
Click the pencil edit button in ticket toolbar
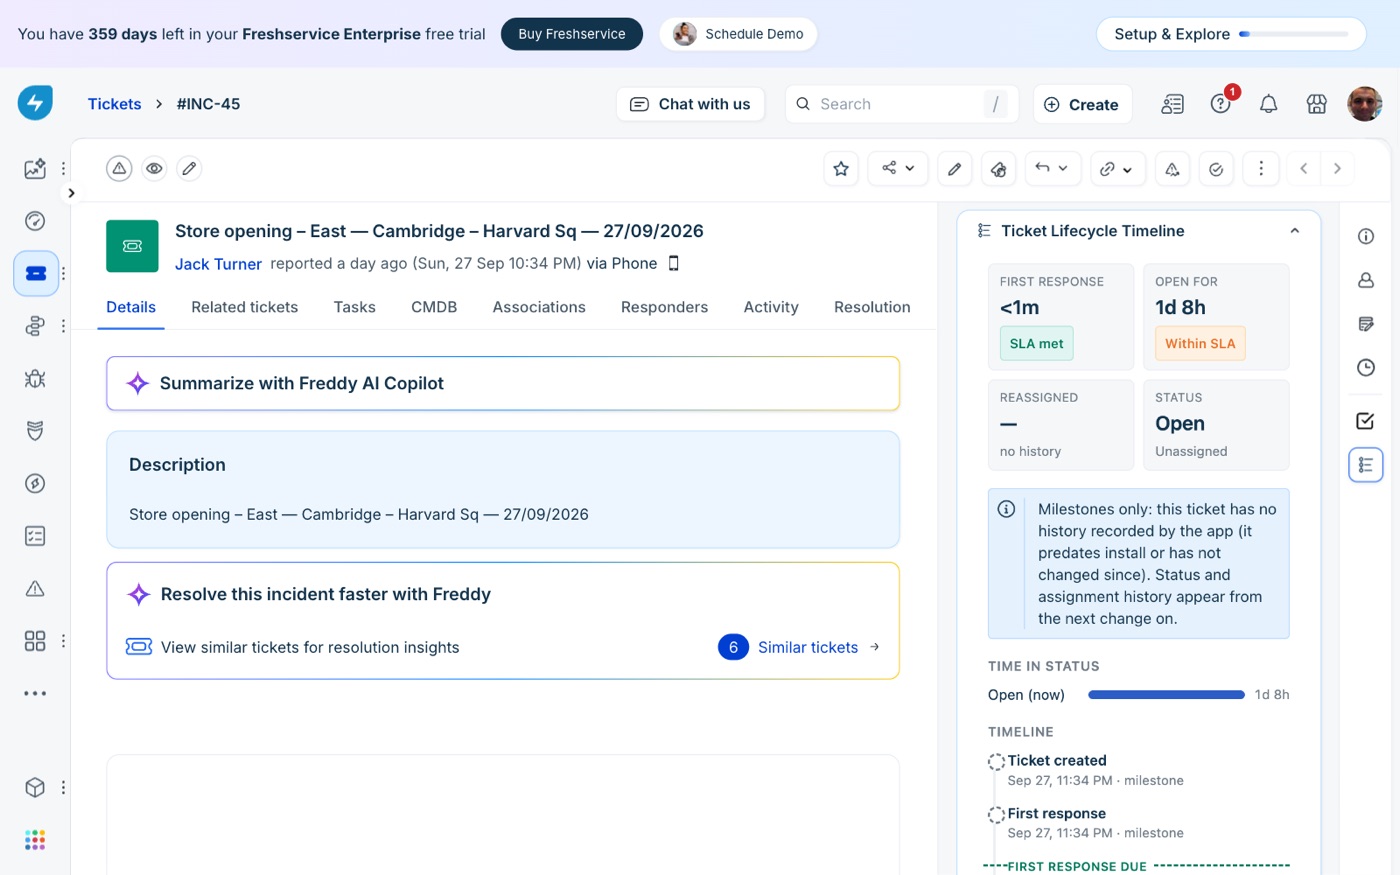pyautogui.click(x=954, y=169)
